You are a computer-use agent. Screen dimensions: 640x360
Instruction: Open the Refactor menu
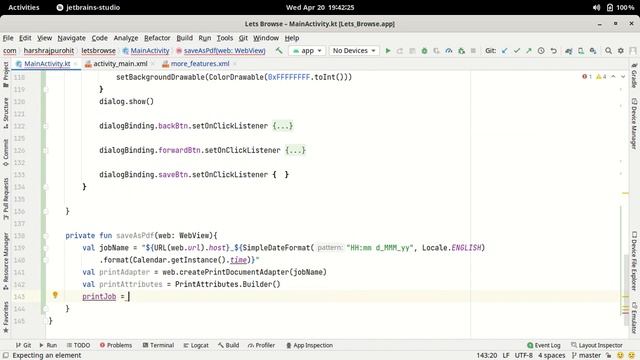pyautogui.click(x=157, y=38)
